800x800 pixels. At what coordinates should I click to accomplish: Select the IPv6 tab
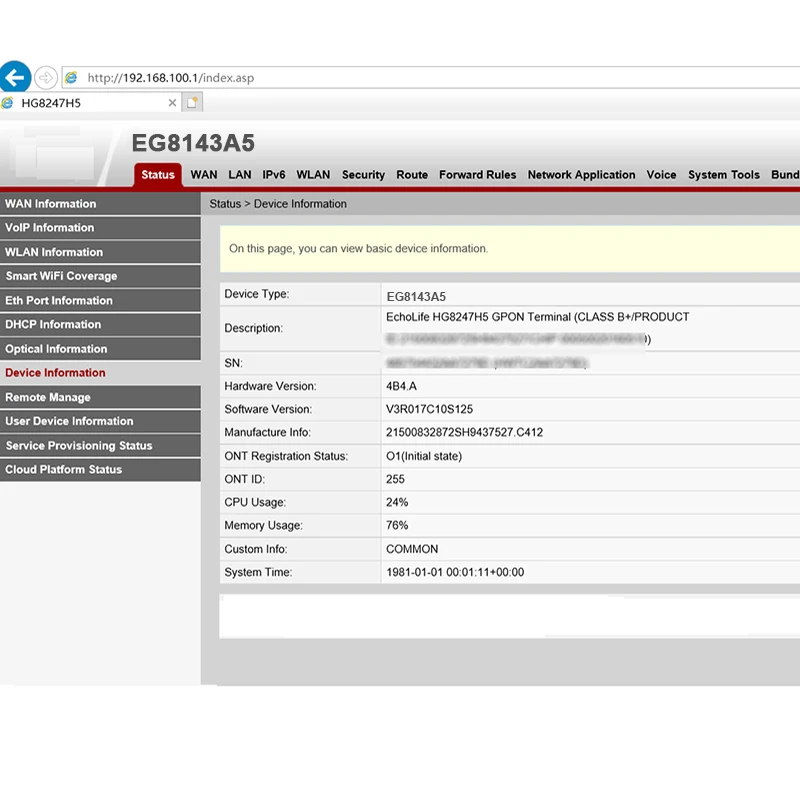click(274, 175)
